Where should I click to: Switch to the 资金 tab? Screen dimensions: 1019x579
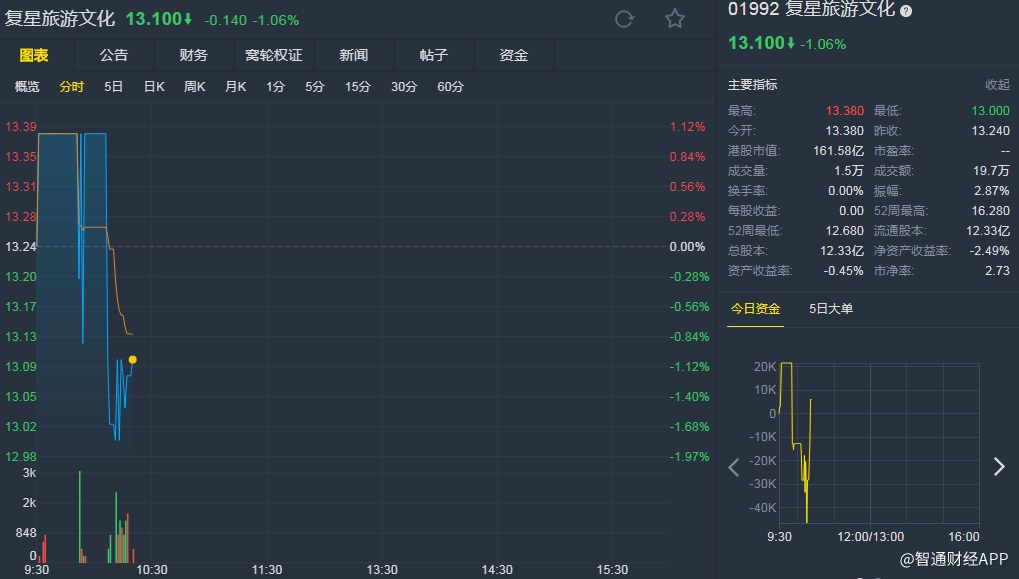(513, 55)
